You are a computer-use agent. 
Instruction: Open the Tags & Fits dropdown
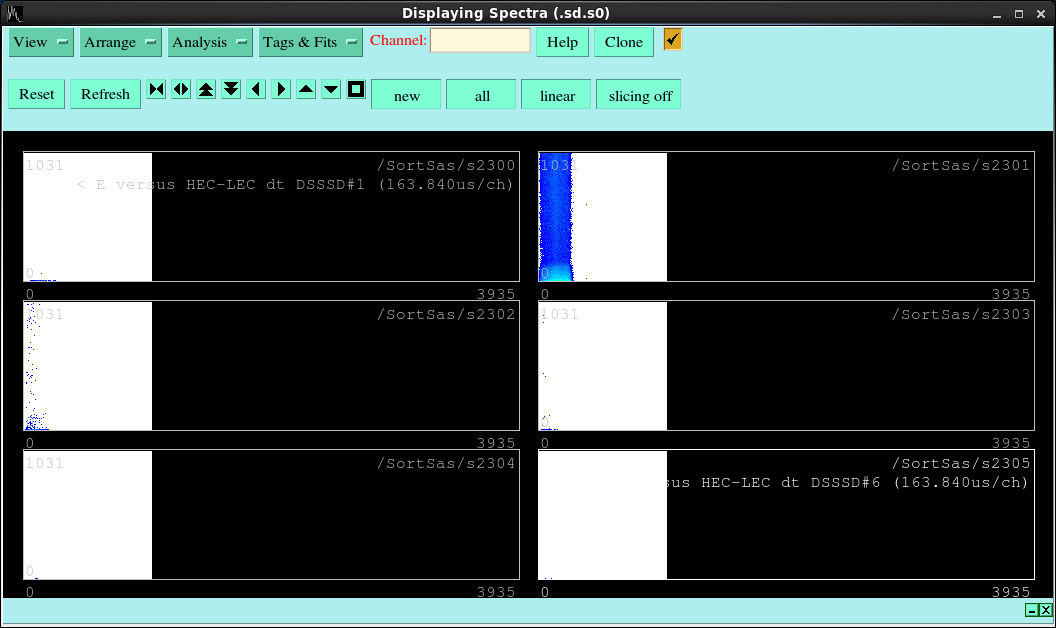[311, 42]
